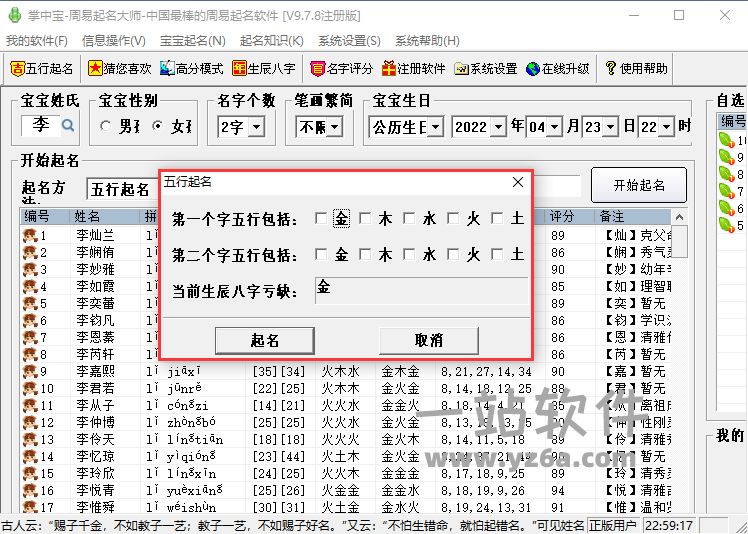
Task: Click the 开始起名 button
Action: [x=639, y=185]
